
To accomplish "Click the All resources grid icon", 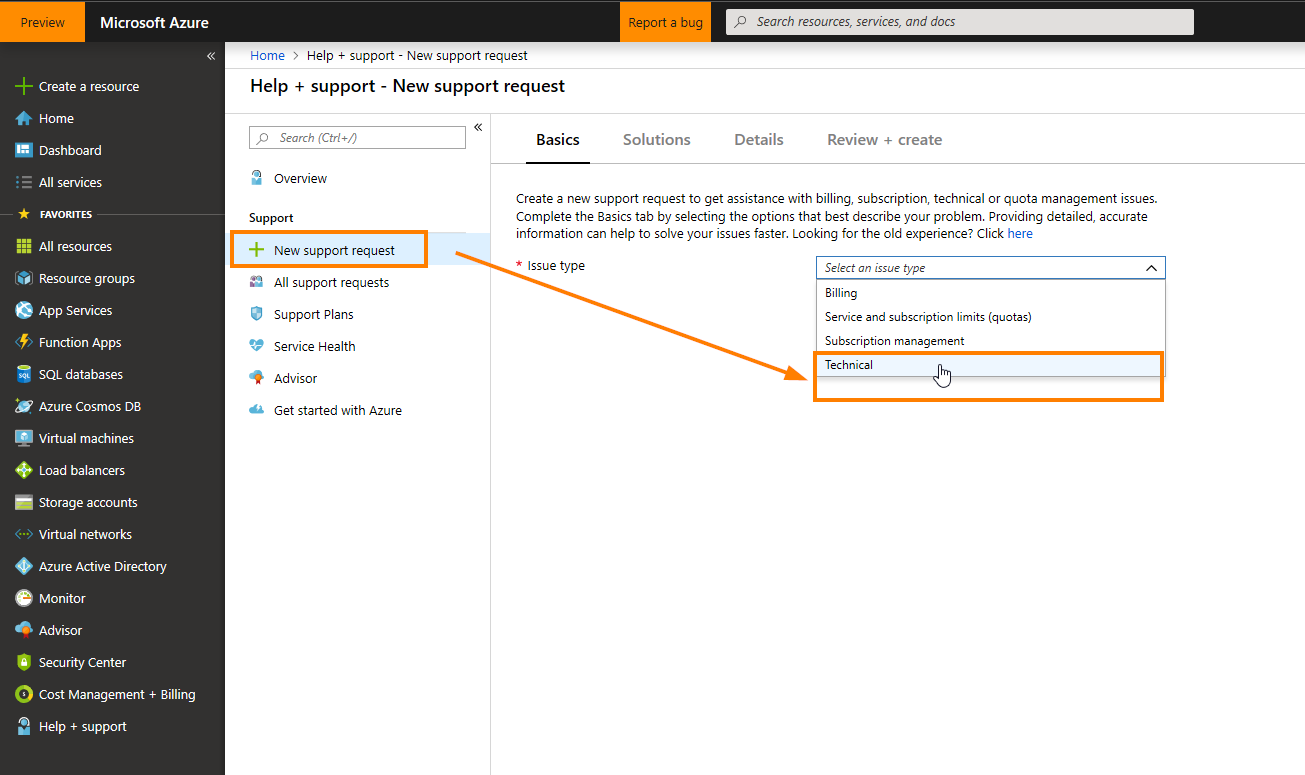I will coord(24,247).
